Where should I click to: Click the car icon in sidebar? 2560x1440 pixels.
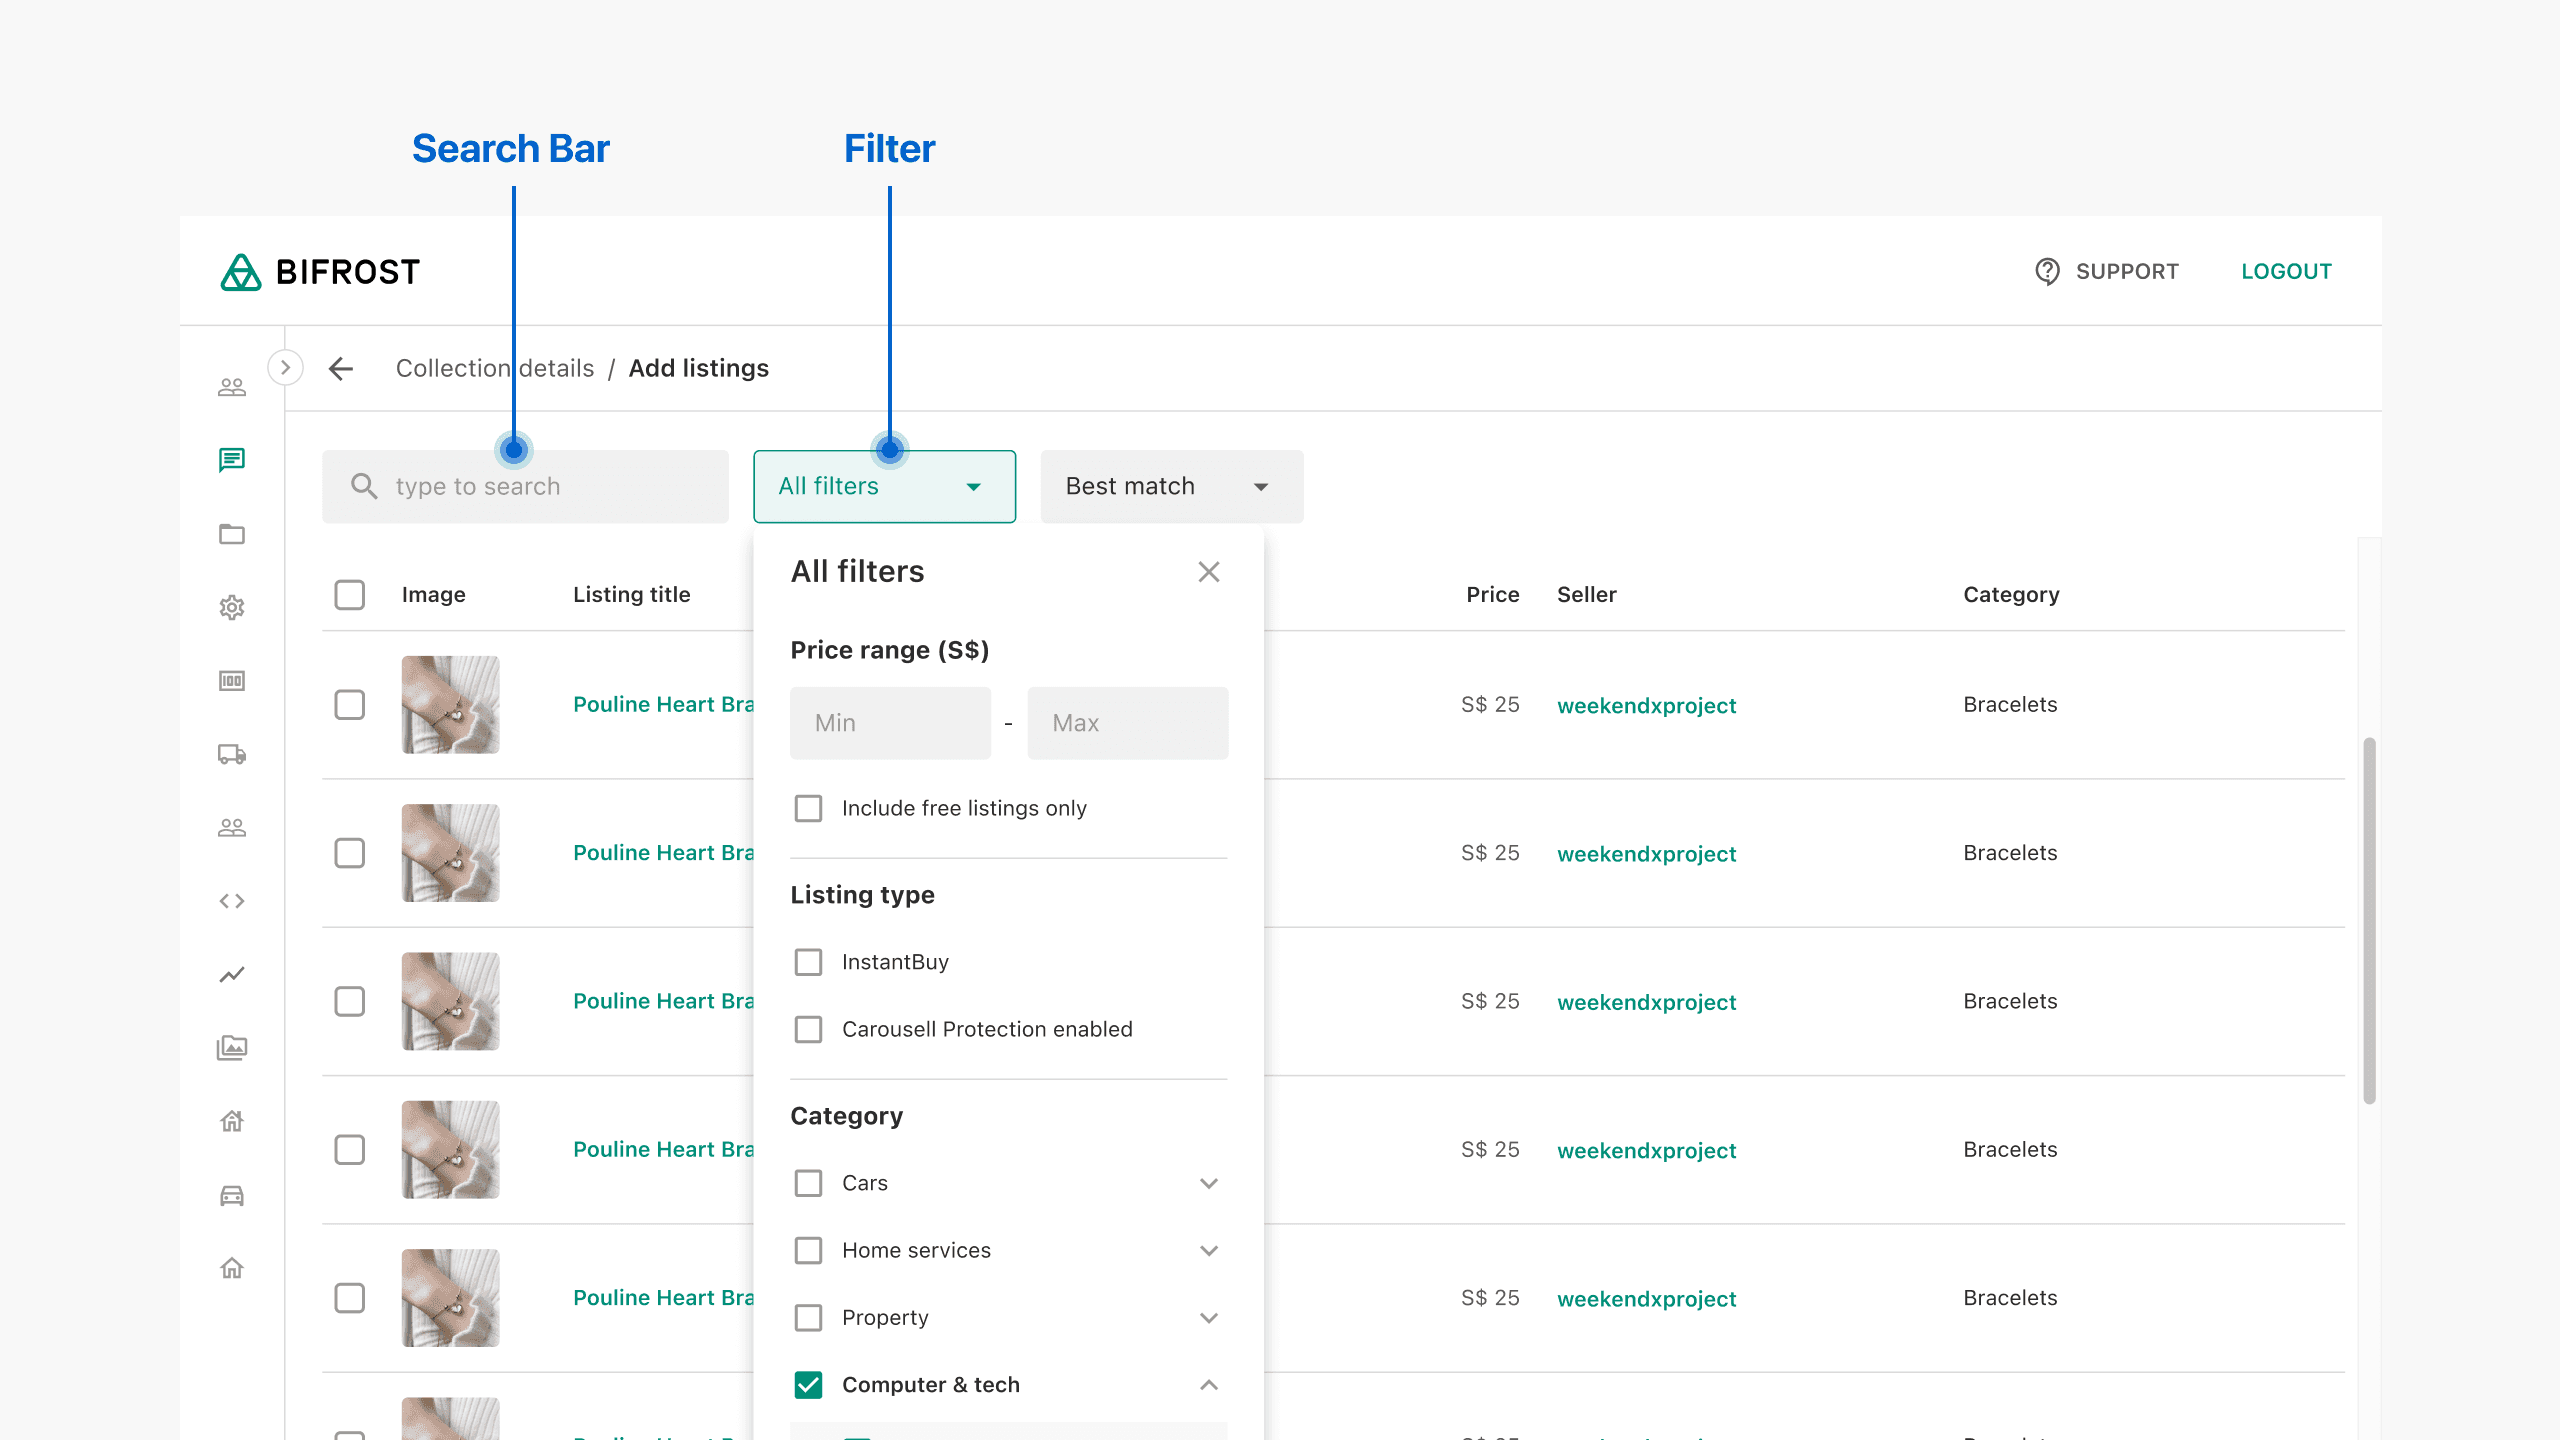click(232, 1195)
